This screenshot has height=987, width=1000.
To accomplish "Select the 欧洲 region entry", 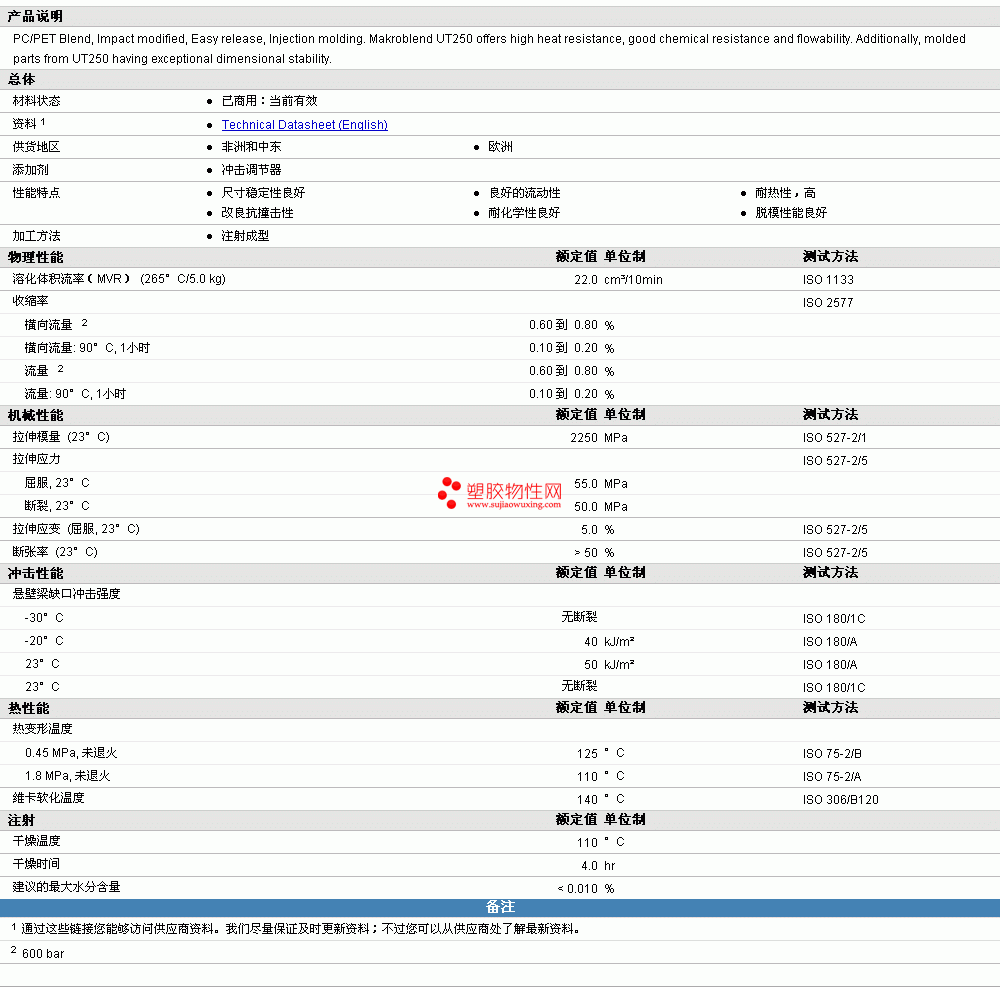I will click(500, 147).
